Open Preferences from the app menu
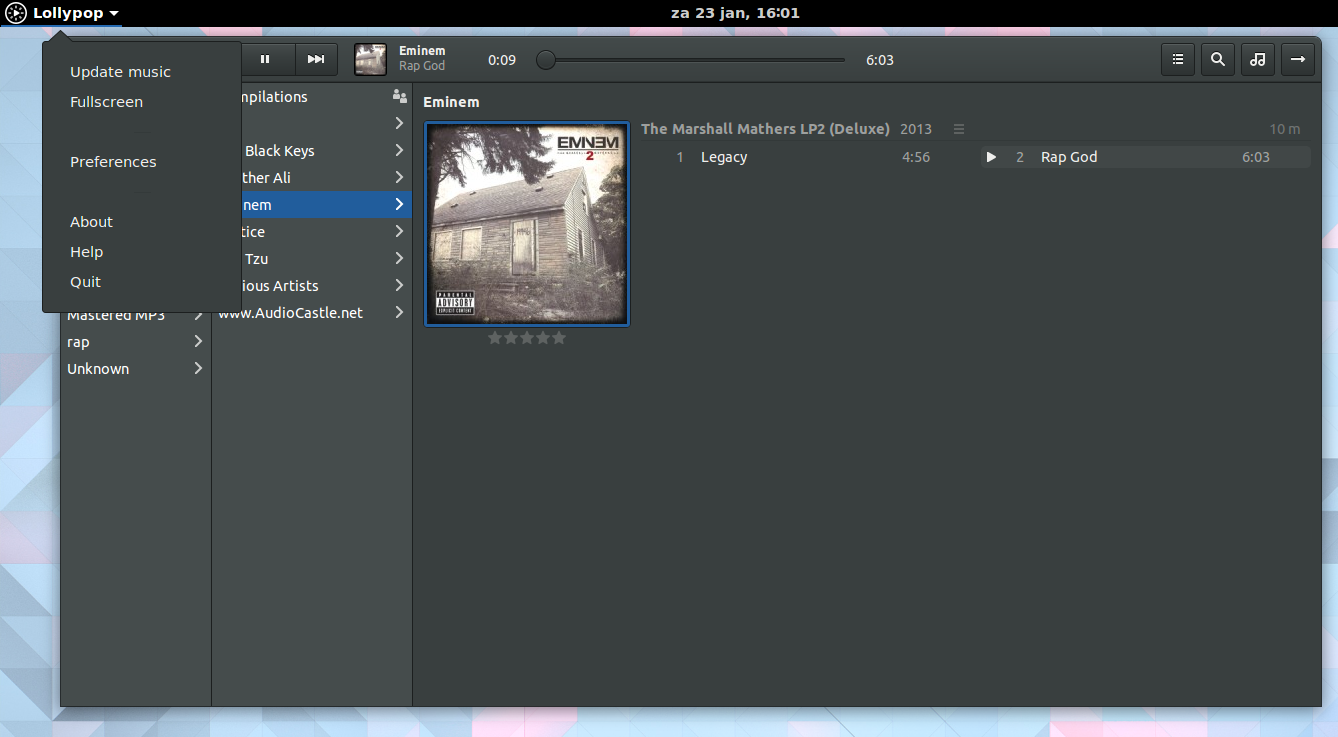The height and width of the screenshot is (737, 1338). 141,162
